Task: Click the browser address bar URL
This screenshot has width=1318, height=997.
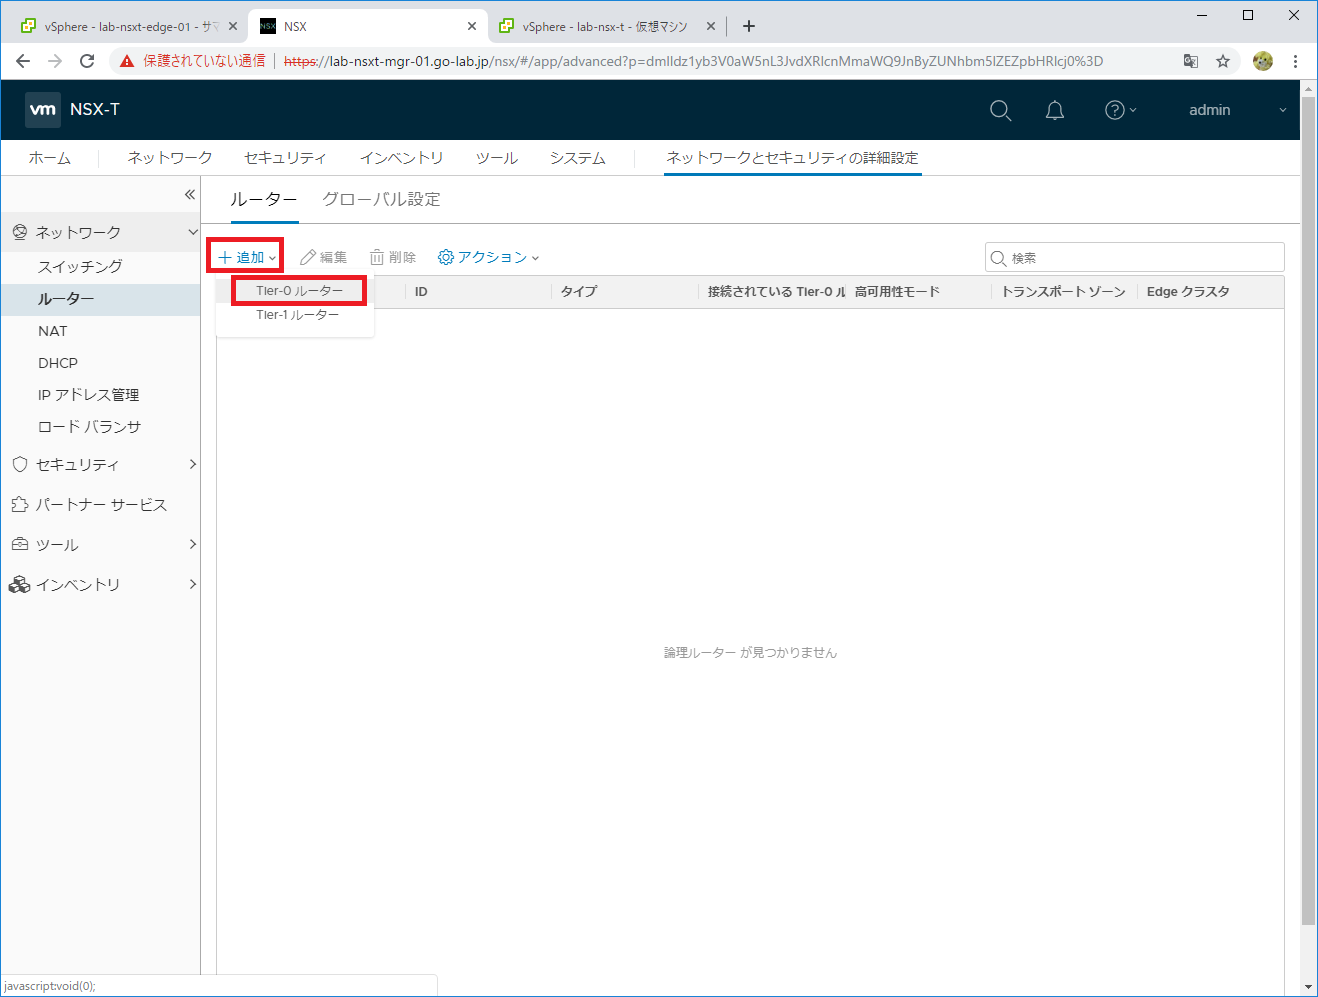Action: (693, 61)
